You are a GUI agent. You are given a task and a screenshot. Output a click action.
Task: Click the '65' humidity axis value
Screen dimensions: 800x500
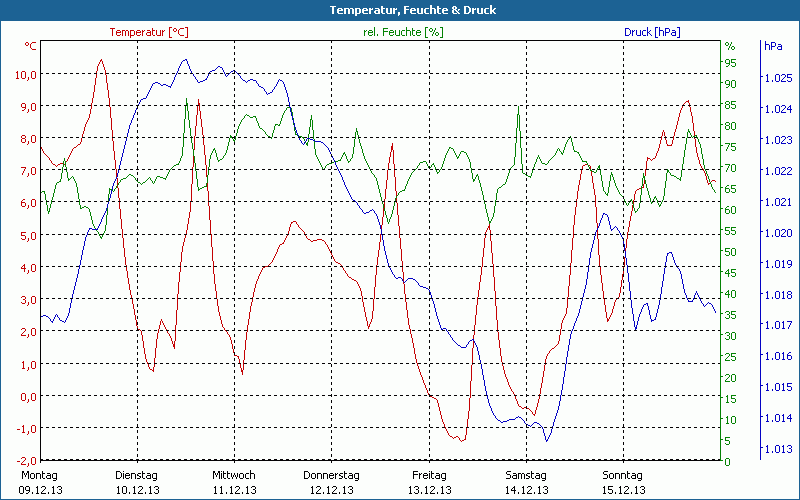point(731,189)
